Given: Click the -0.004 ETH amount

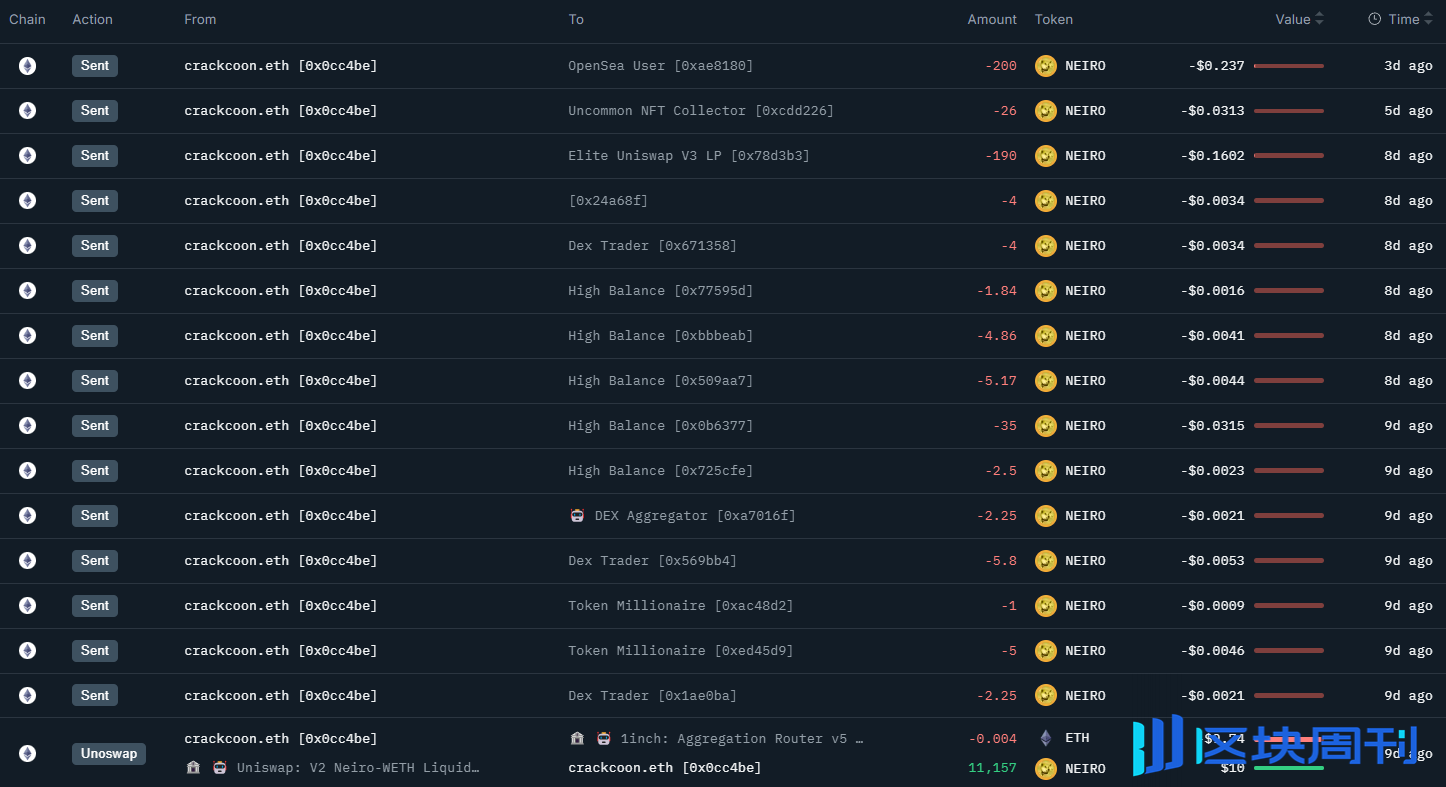Looking at the screenshot, I should coord(992,739).
